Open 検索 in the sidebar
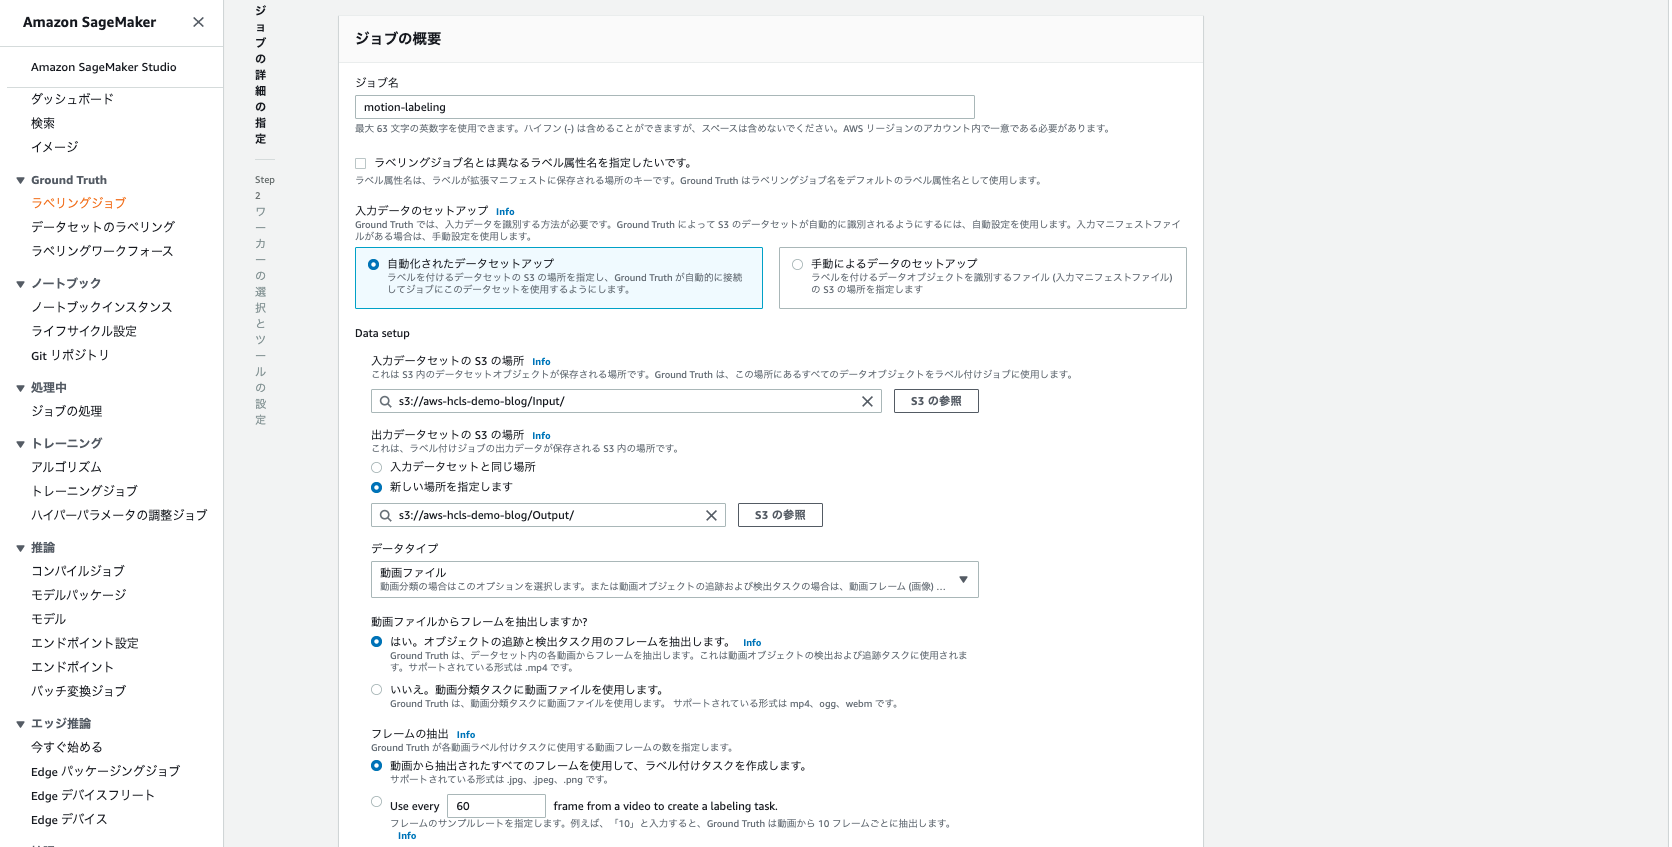1672x847 pixels. [x=43, y=123]
